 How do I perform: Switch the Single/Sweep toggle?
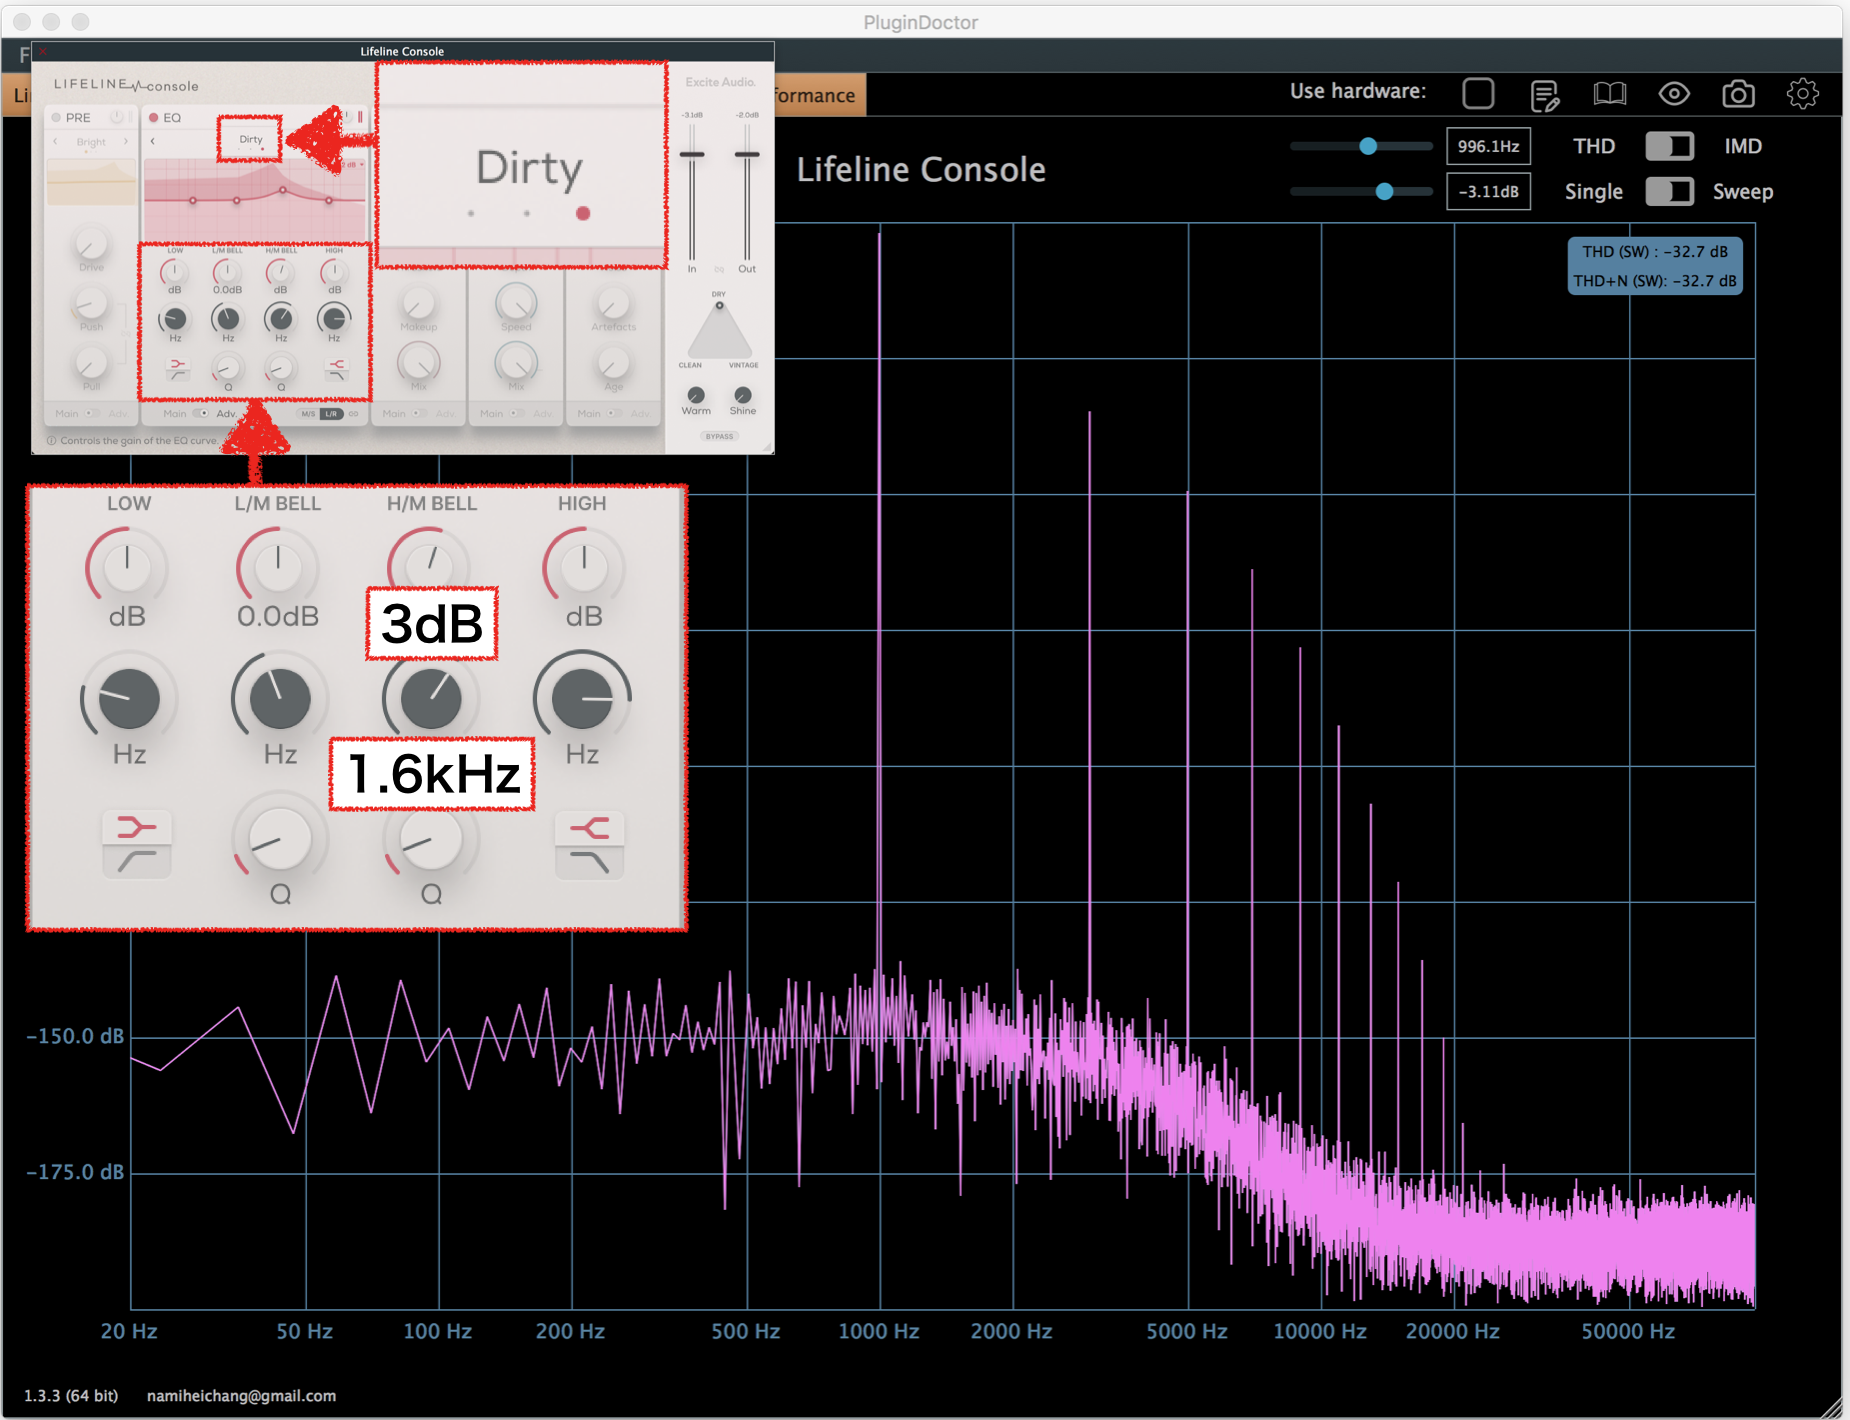1669,191
